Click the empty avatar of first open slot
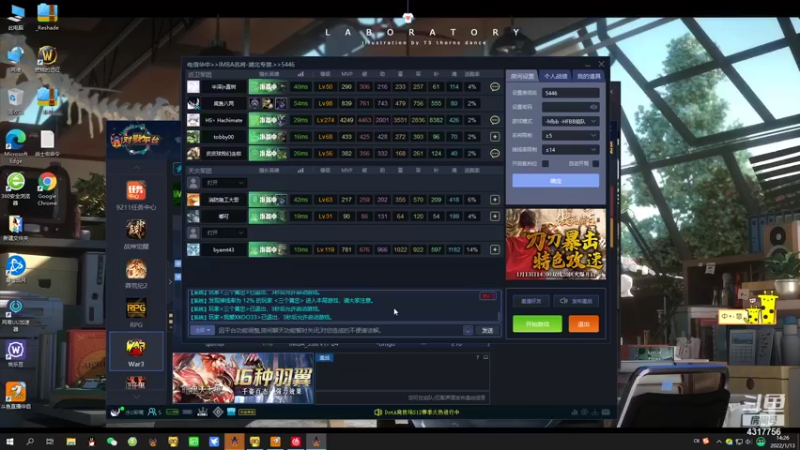800x450 pixels. [x=193, y=183]
